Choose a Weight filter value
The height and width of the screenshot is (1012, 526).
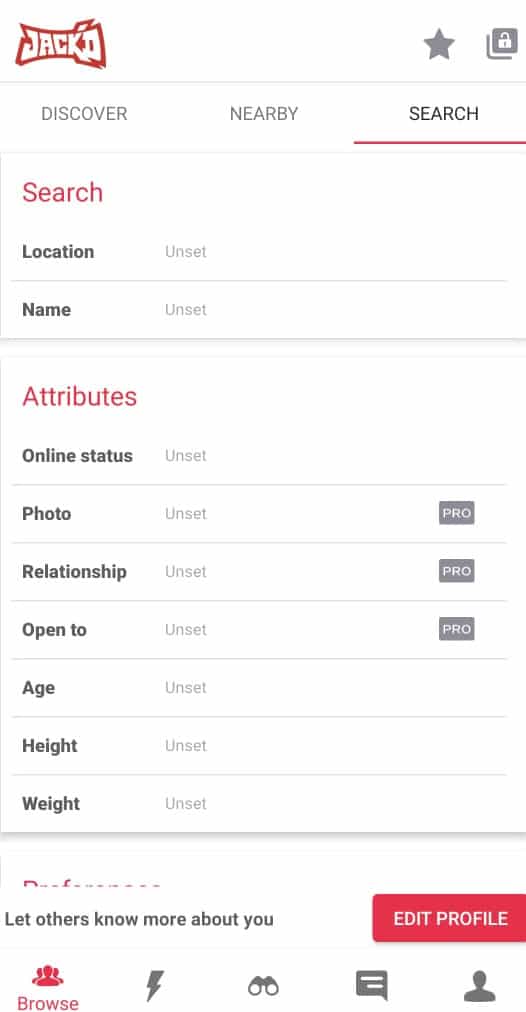pos(259,804)
